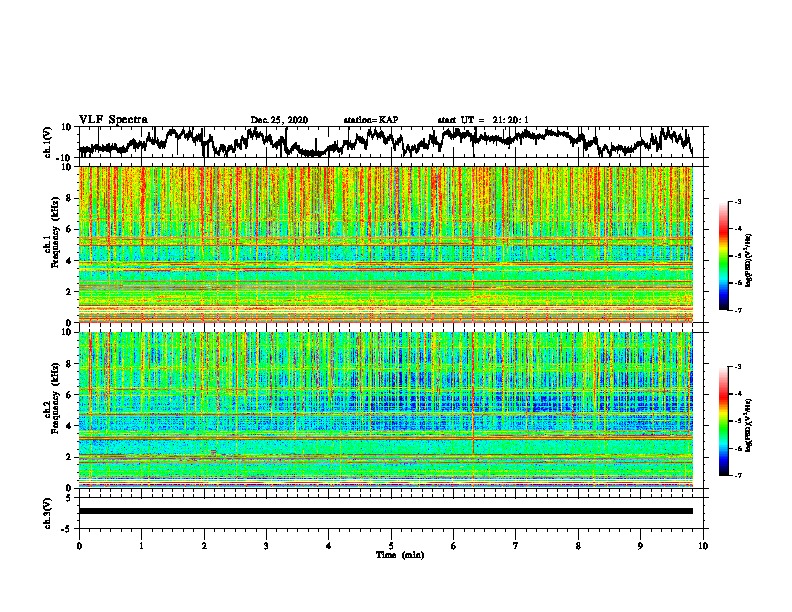Image resolution: width=792 pixels, height=612 pixels.
Task: Click time axis tick label '2'
Action: coord(204,546)
